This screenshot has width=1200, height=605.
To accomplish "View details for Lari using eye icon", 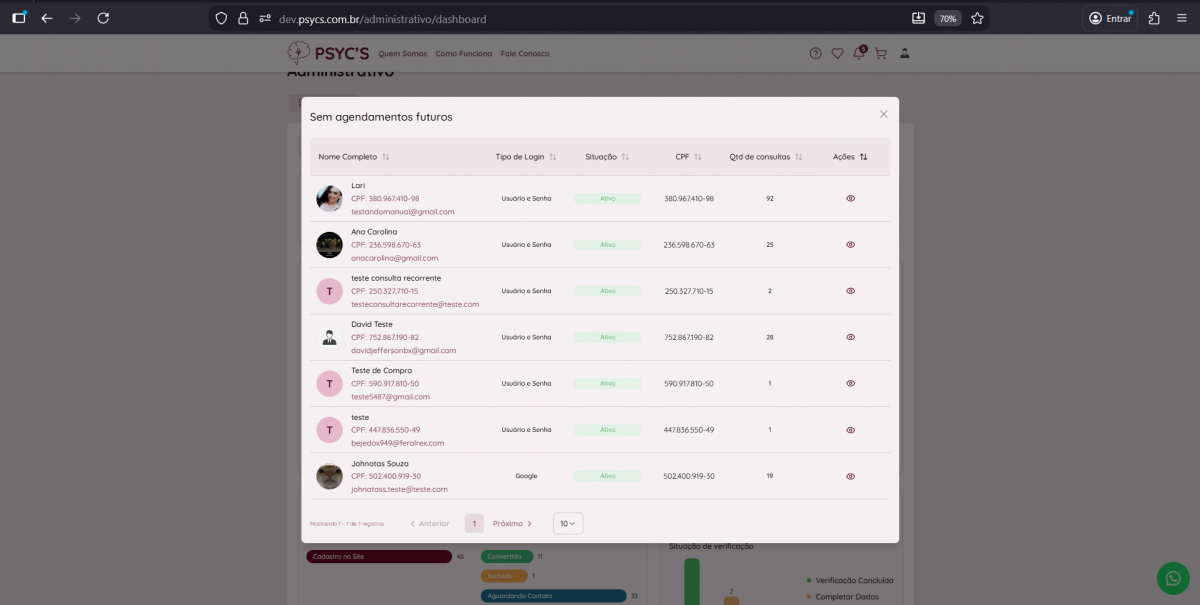I will pos(850,198).
